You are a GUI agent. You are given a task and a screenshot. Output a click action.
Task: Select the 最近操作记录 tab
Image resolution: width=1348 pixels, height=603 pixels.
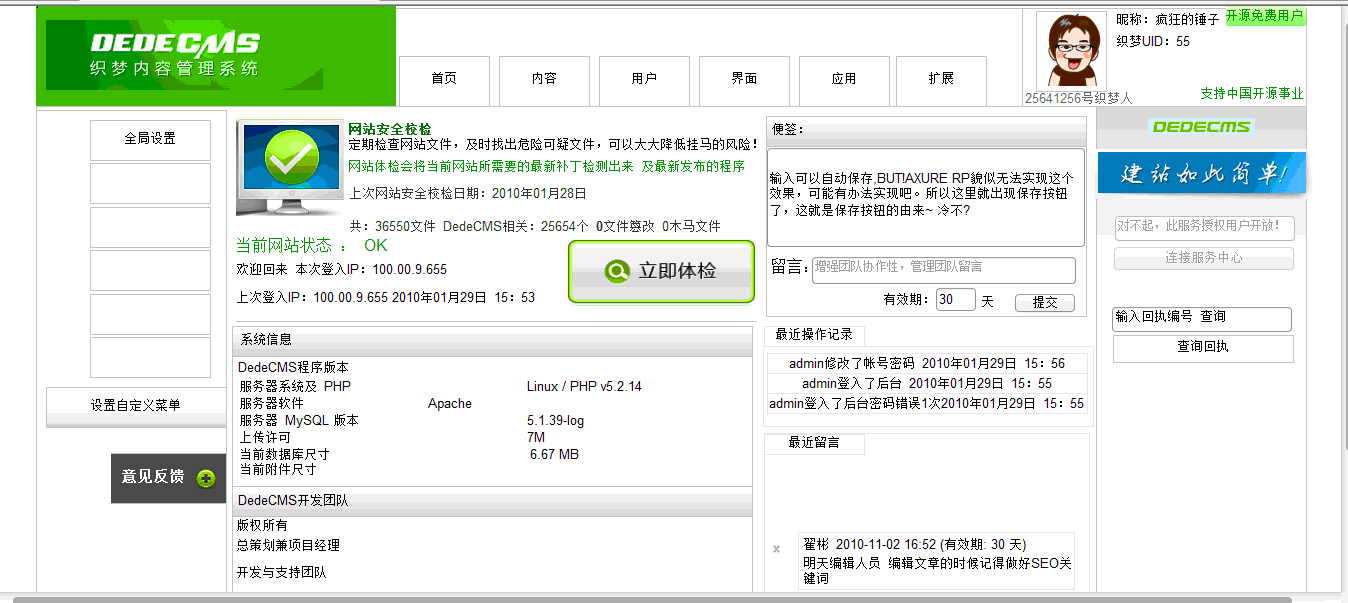(813, 335)
